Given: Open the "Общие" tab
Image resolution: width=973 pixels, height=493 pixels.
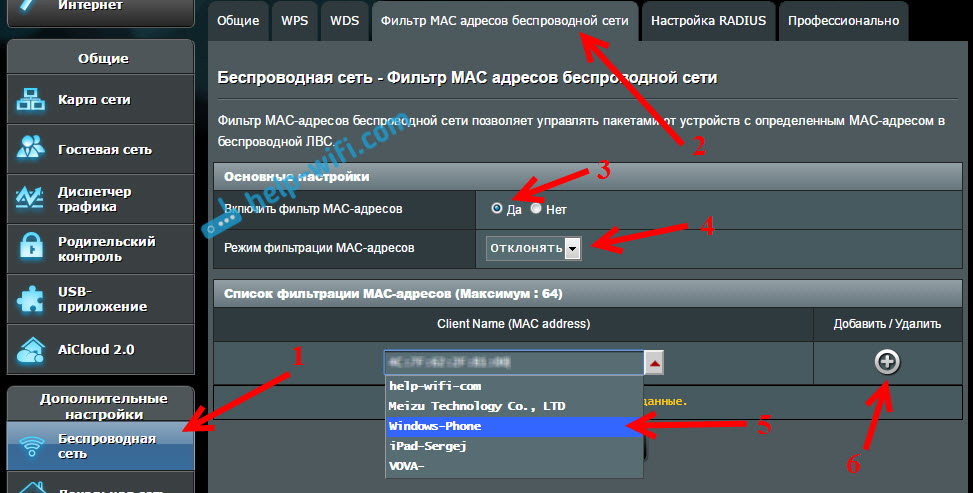Looking at the screenshot, I should (240, 20).
